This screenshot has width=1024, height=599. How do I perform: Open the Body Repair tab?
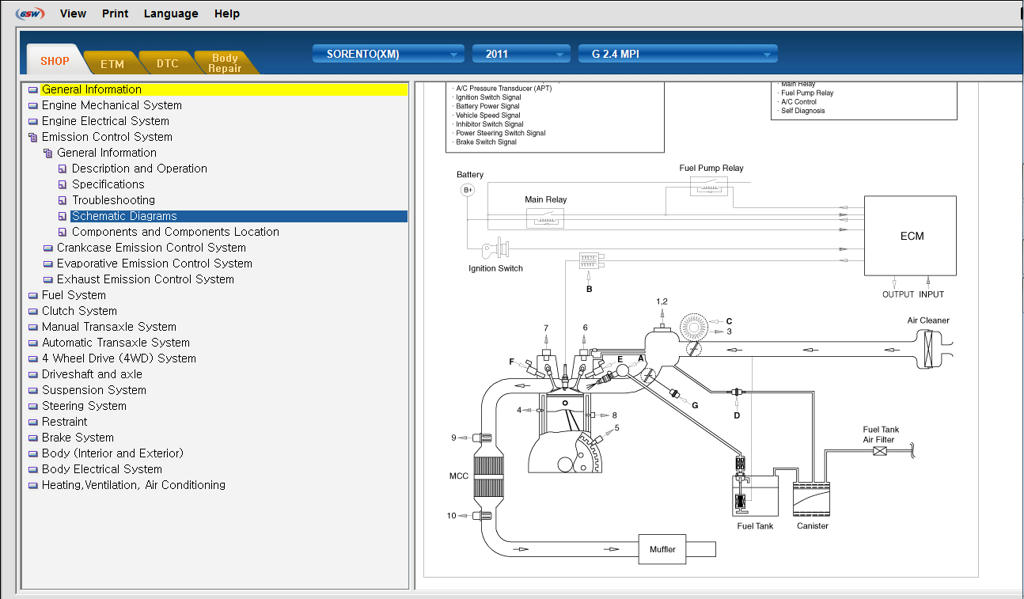tap(225, 63)
